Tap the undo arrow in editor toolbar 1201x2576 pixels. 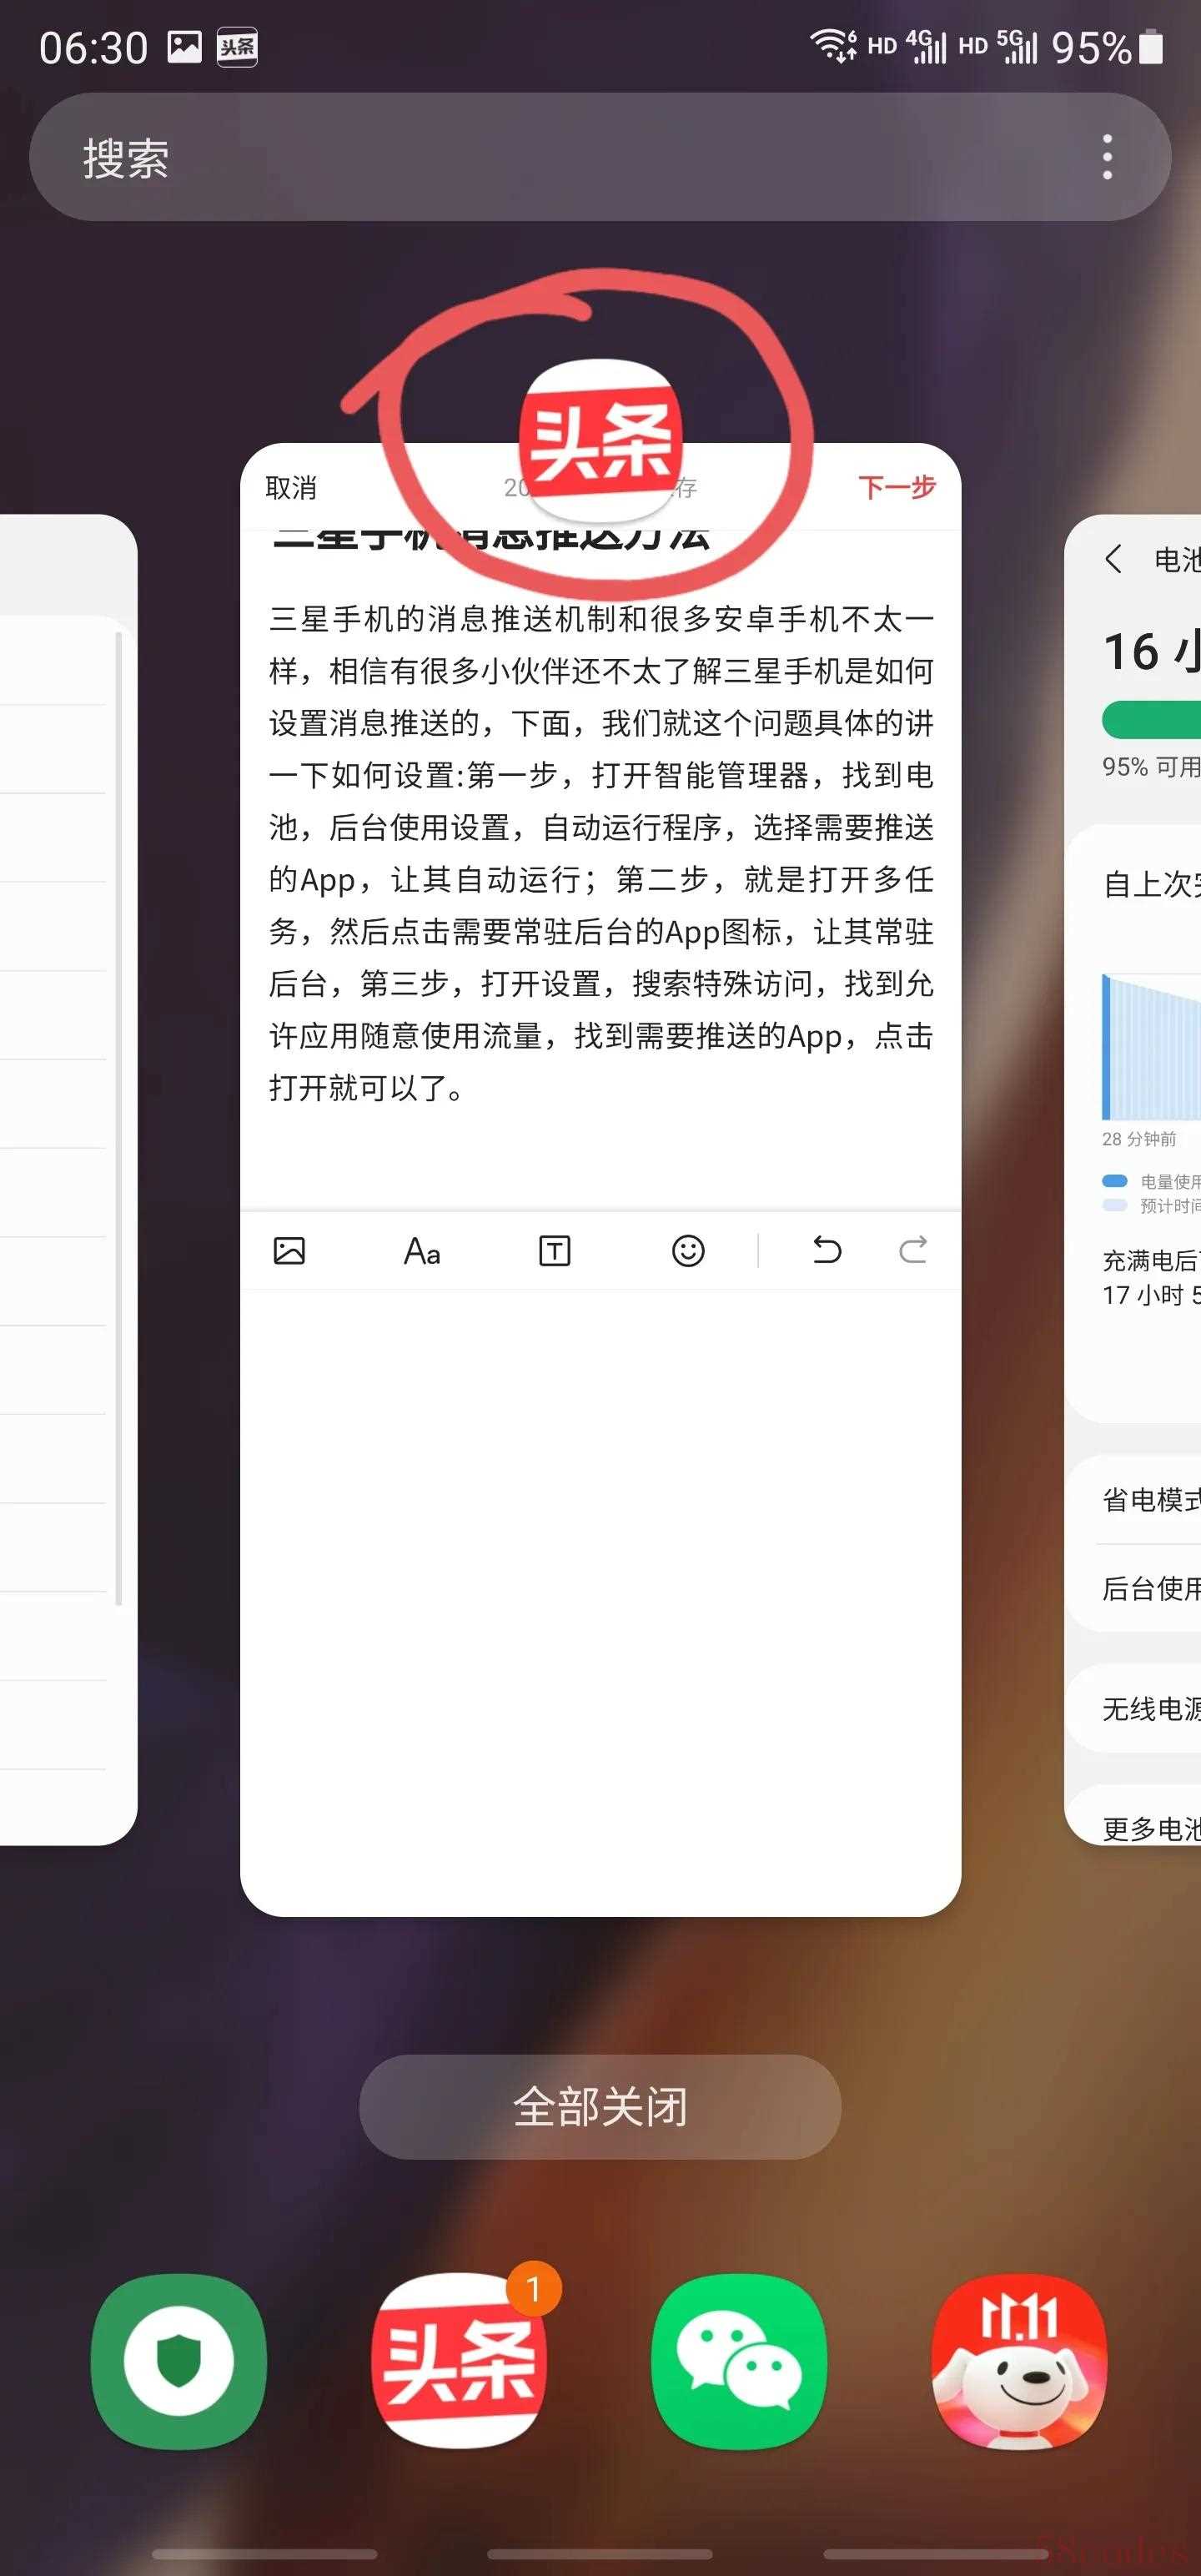[x=826, y=1250]
